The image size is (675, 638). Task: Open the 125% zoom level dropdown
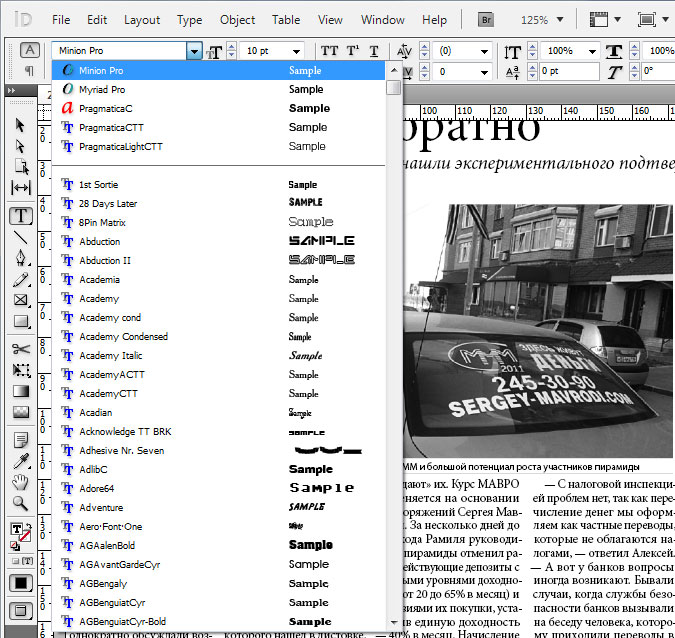tap(560, 20)
